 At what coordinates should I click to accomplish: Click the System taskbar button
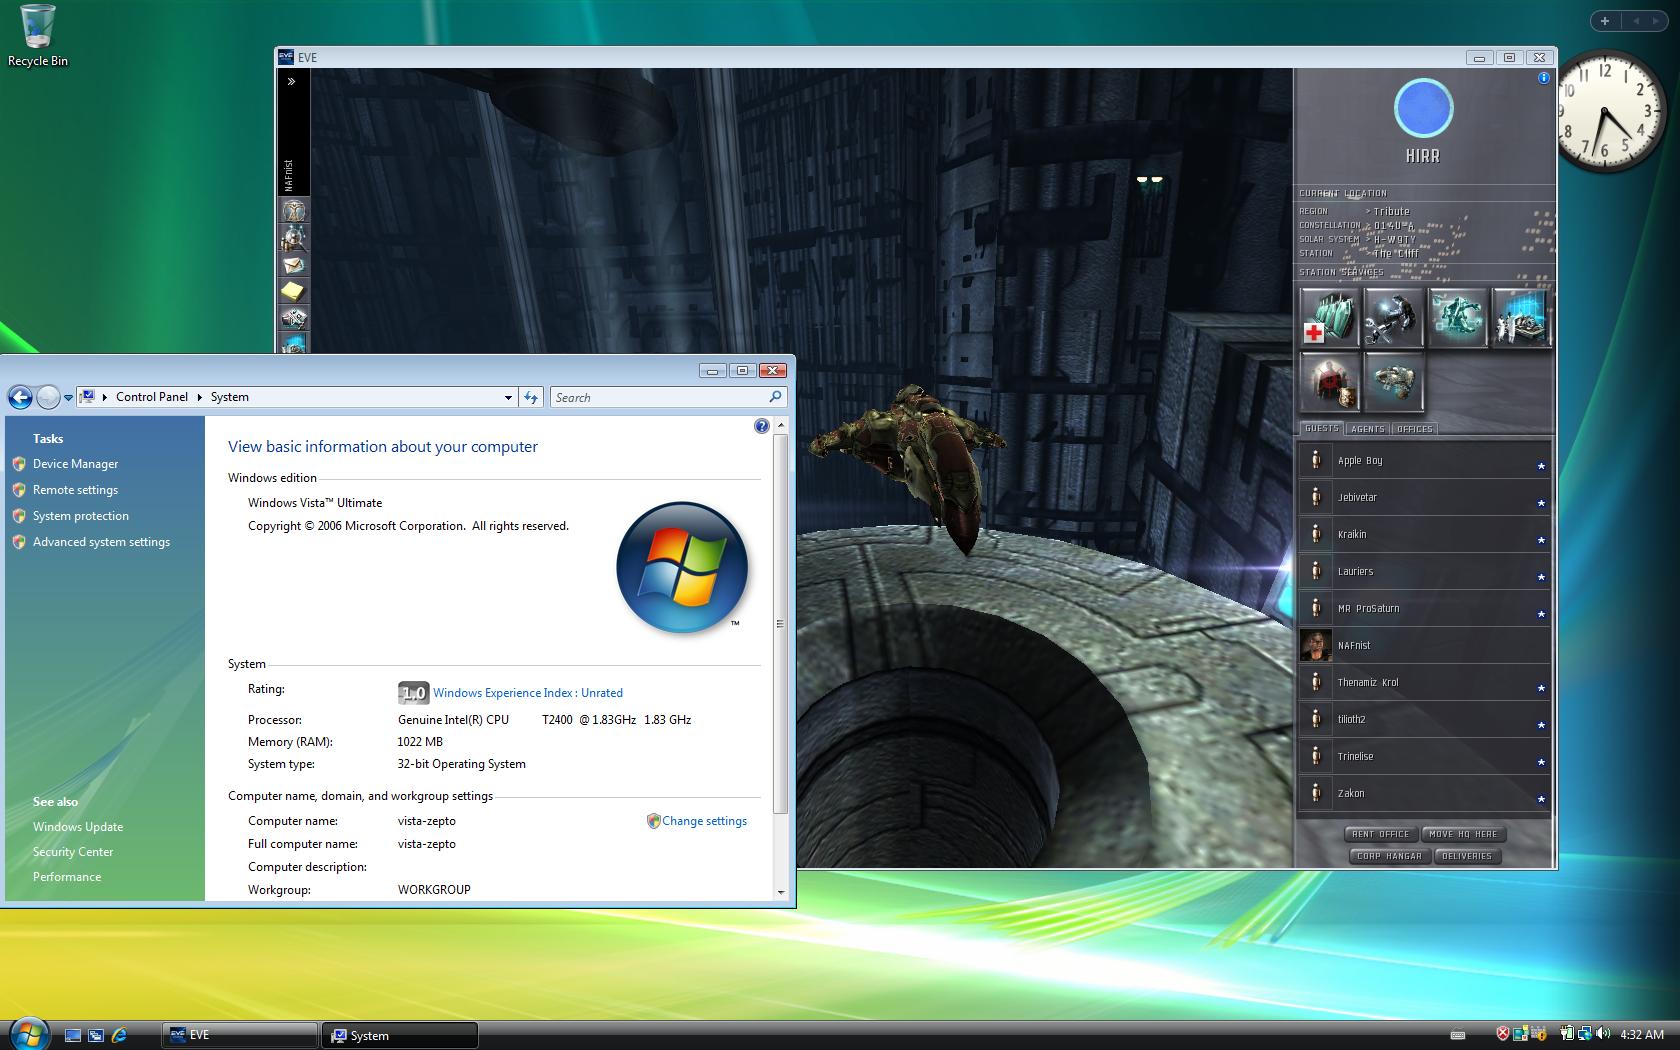click(400, 1035)
